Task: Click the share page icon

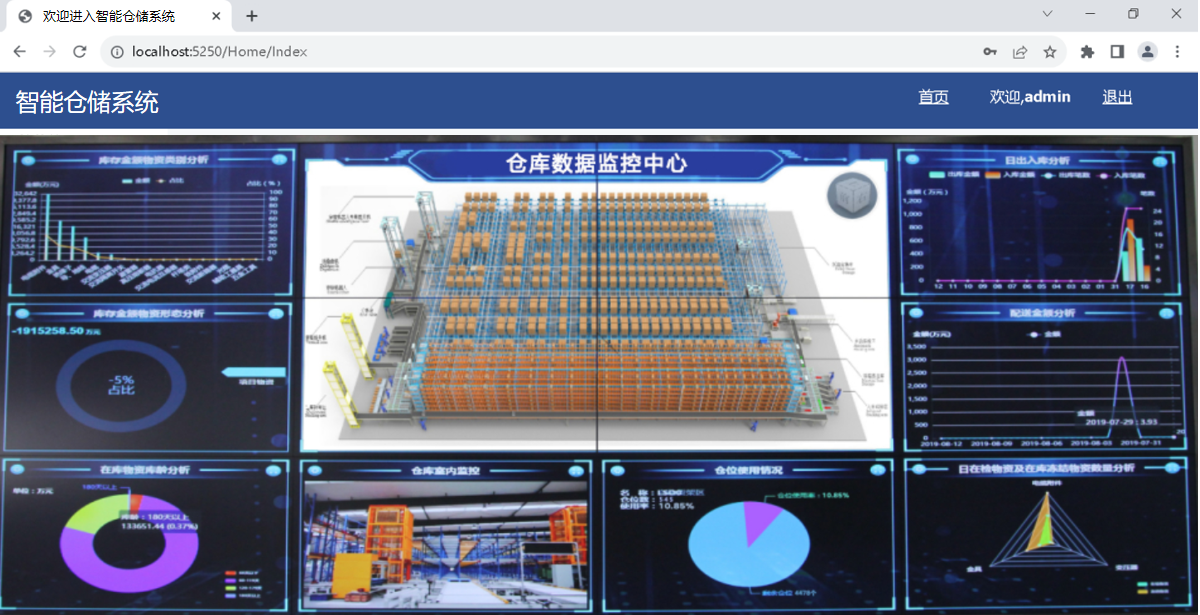Action: (x=1020, y=52)
